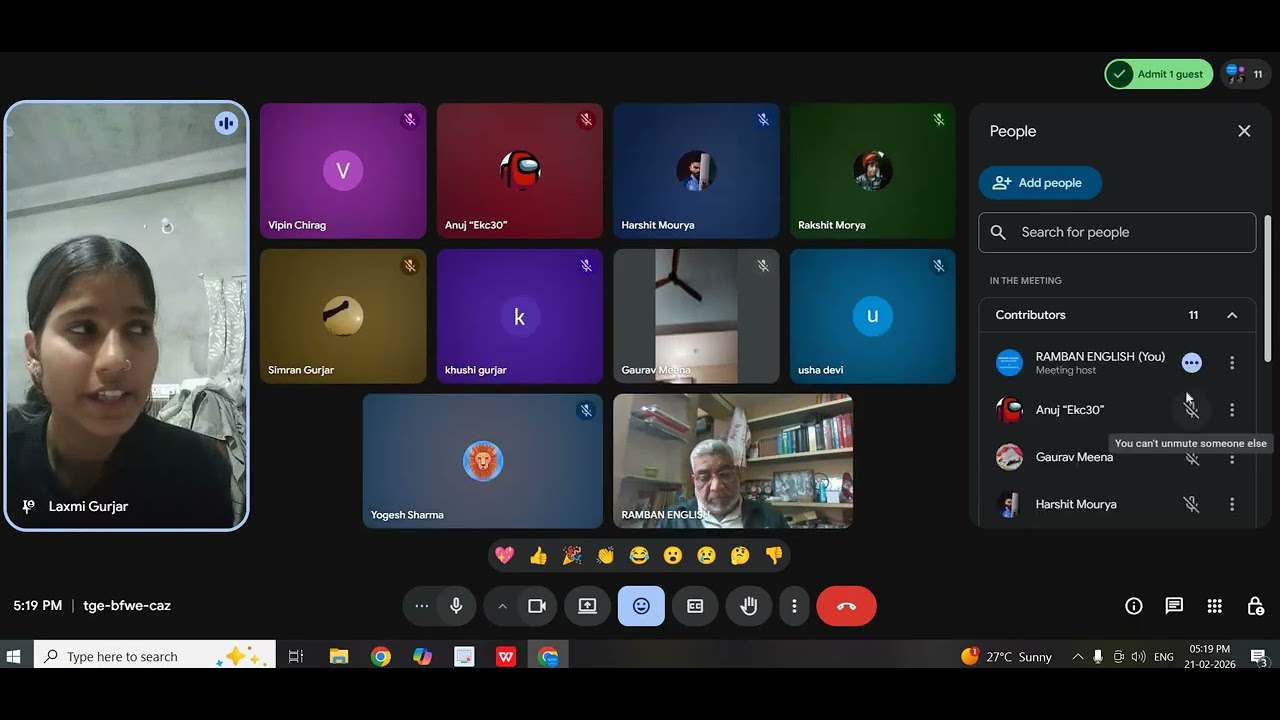Send the sad face reaction

(707, 555)
